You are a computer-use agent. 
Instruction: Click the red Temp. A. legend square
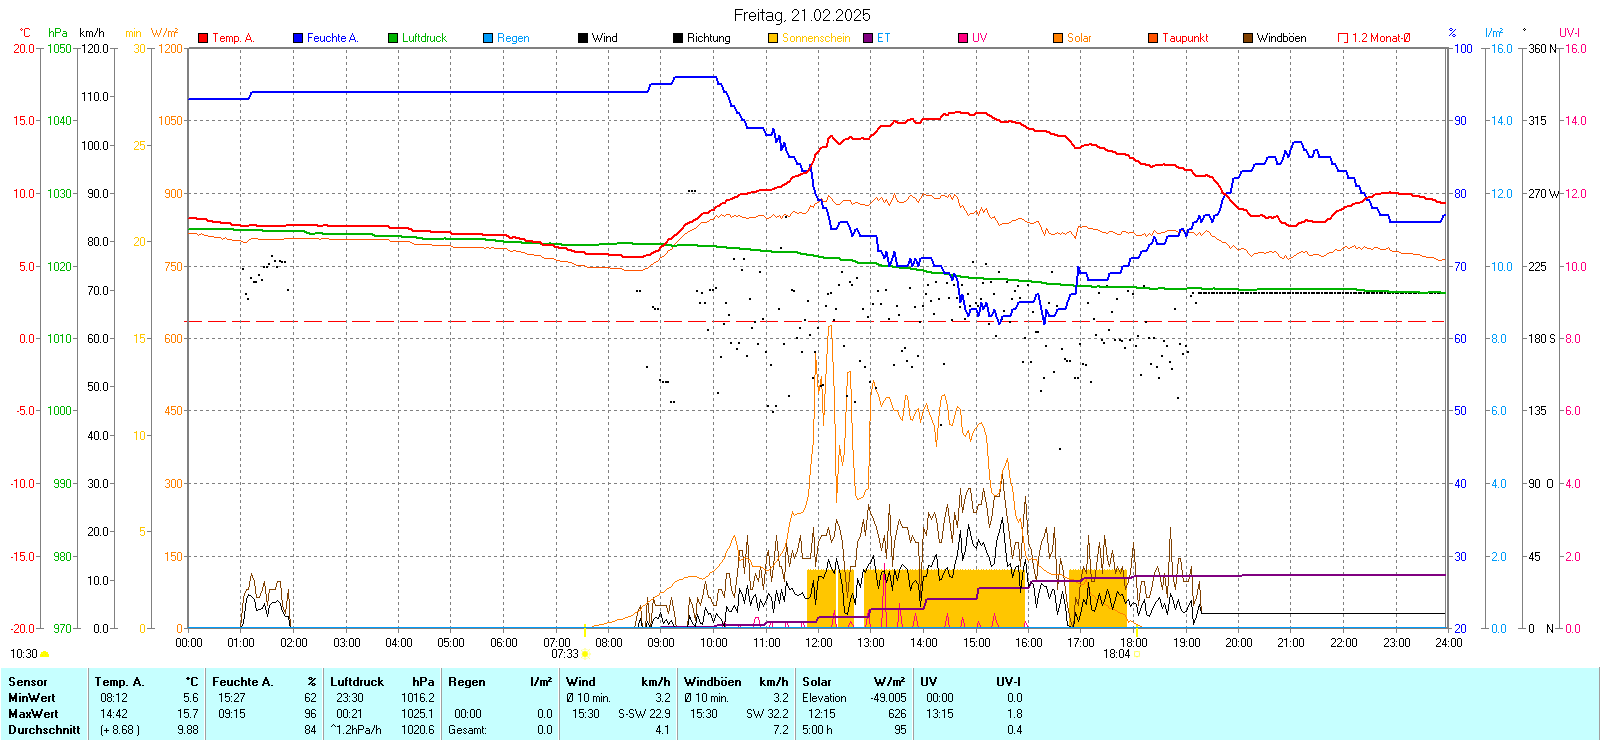(203, 38)
